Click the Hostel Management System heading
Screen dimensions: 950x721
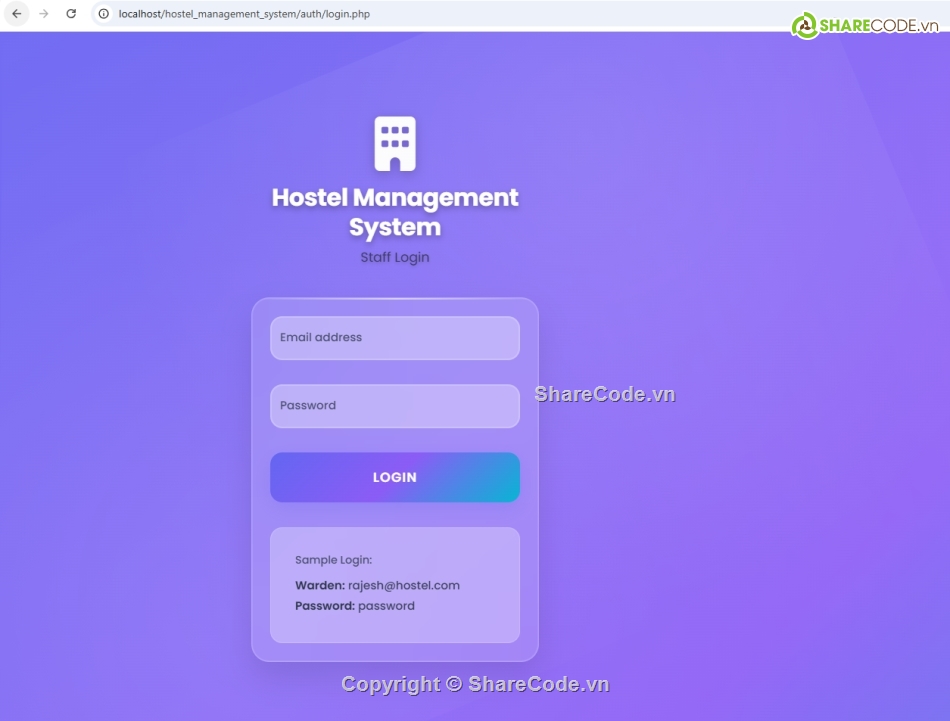point(395,212)
